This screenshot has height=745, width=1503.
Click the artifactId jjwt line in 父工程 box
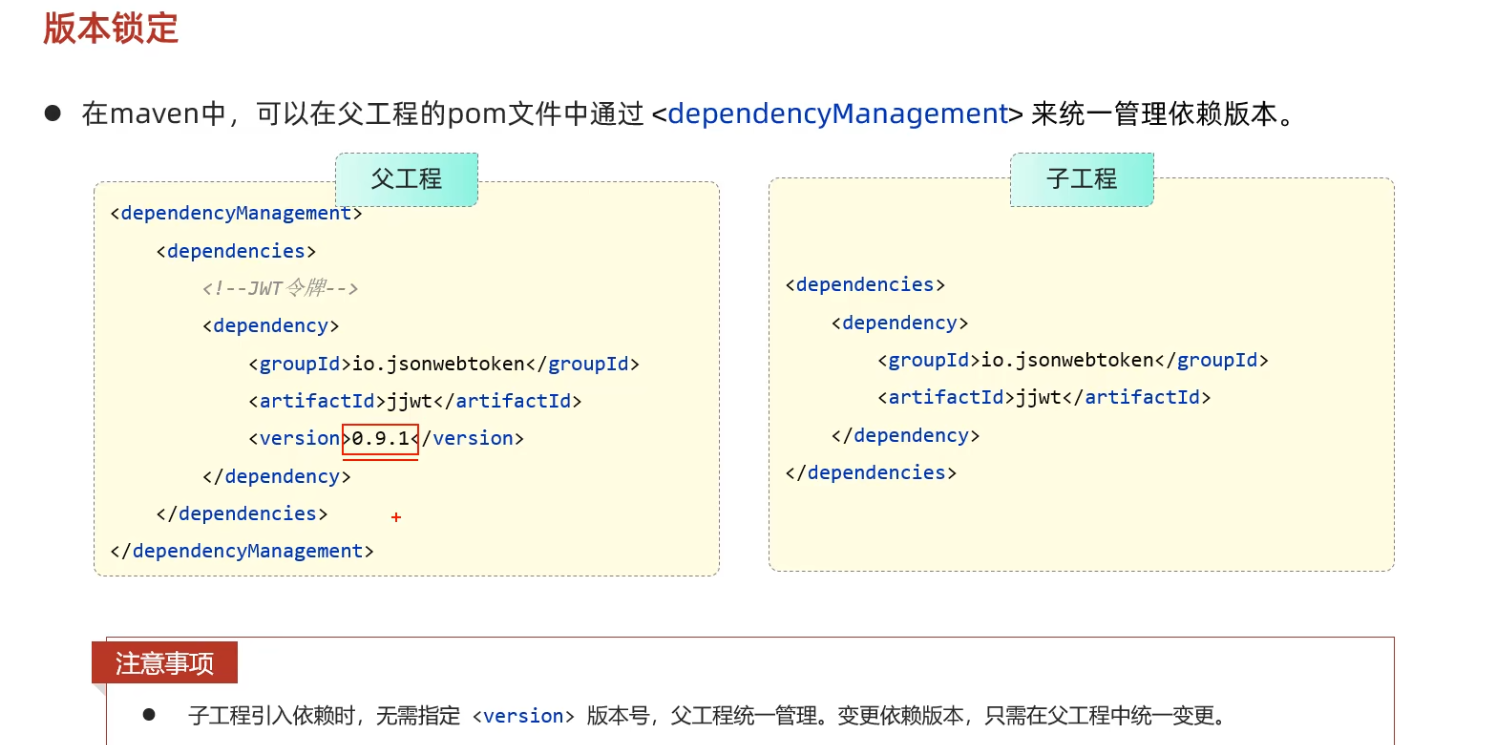[x=415, y=401]
